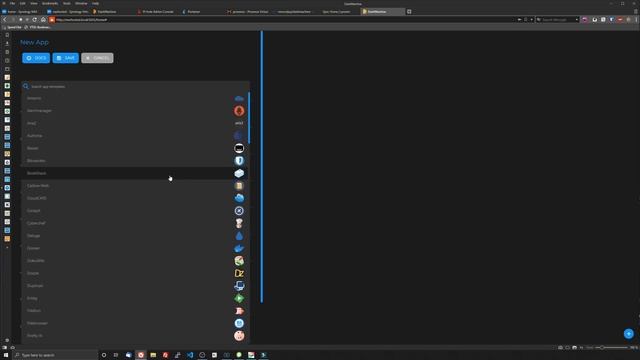640x360 pixels.
Task: Select the Dozzle template row
Action: coord(134,273)
